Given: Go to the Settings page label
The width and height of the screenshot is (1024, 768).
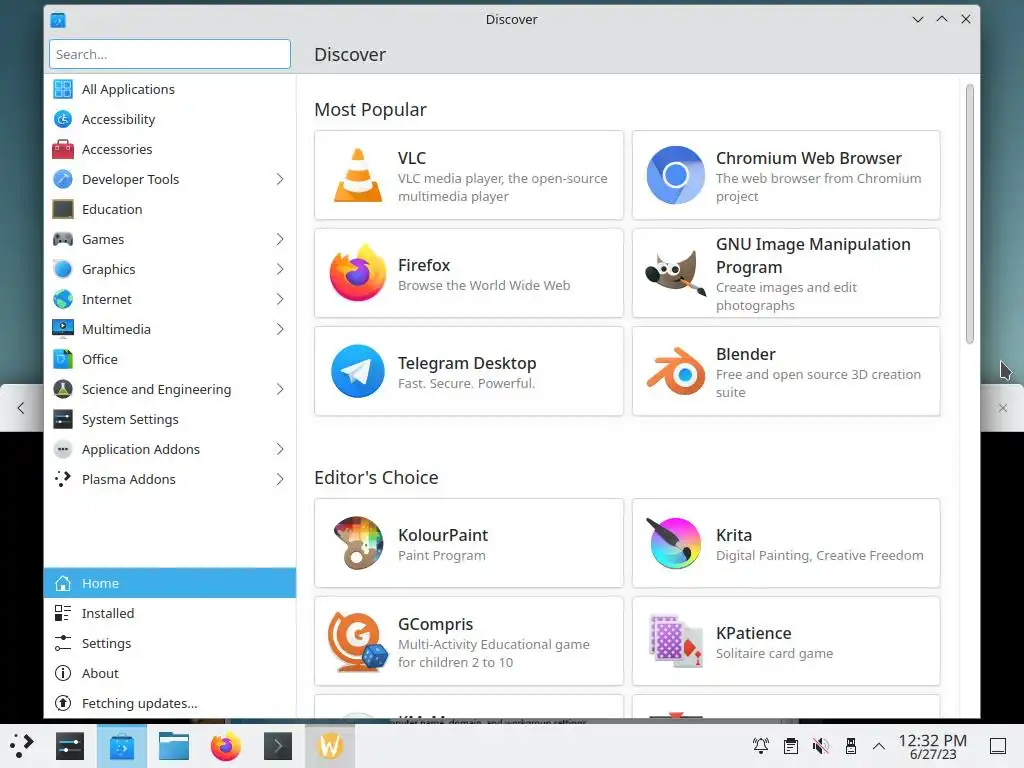Looking at the screenshot, I should tap(106, 643).
